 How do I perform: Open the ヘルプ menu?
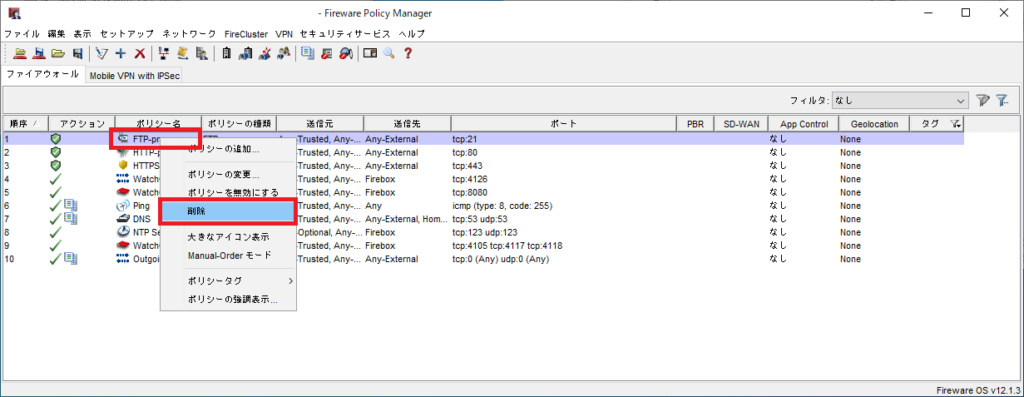coord(412,33)
